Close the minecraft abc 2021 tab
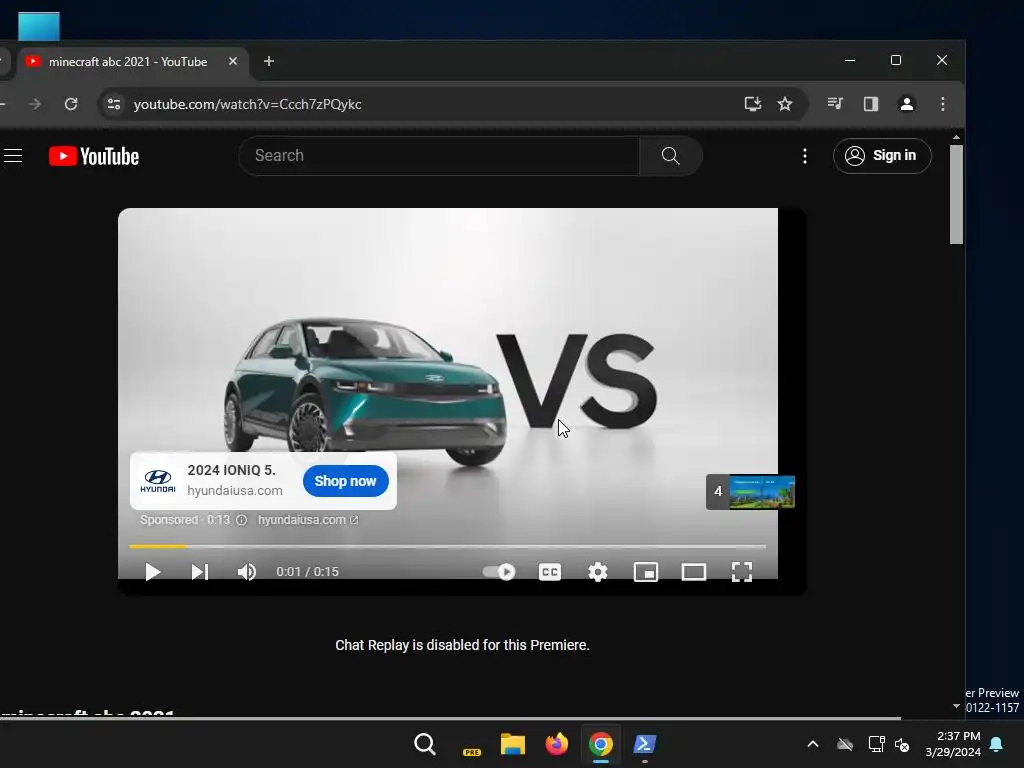The height and width of the screenshot is (768, 1024). coord(233,61)
